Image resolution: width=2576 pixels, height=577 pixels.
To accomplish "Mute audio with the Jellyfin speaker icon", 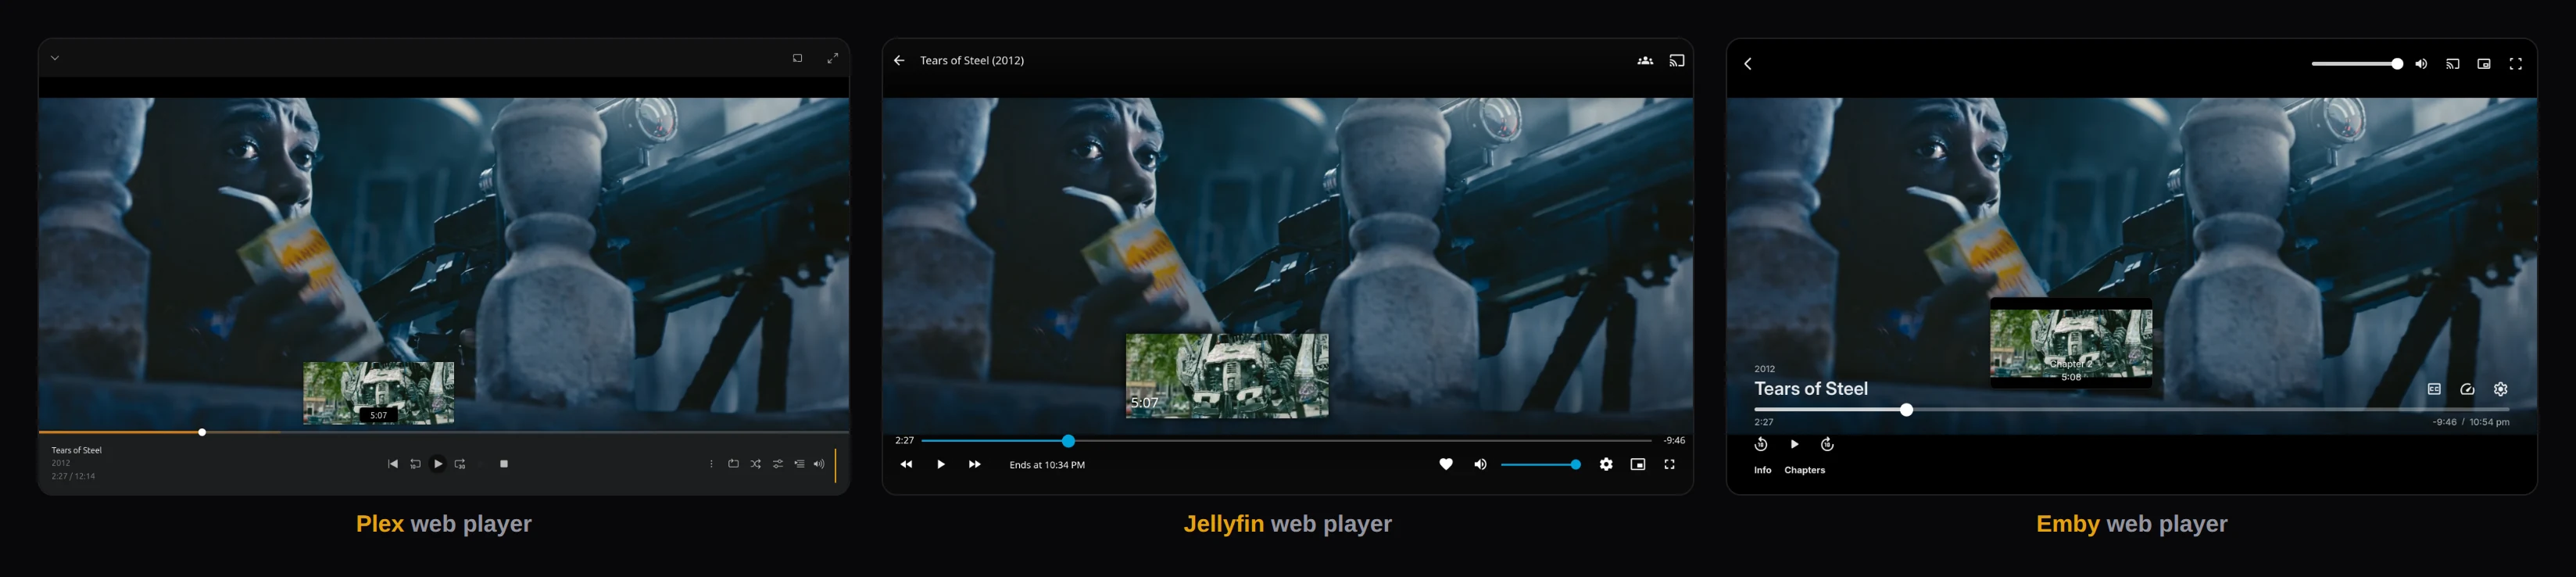I will point(1481,464).
